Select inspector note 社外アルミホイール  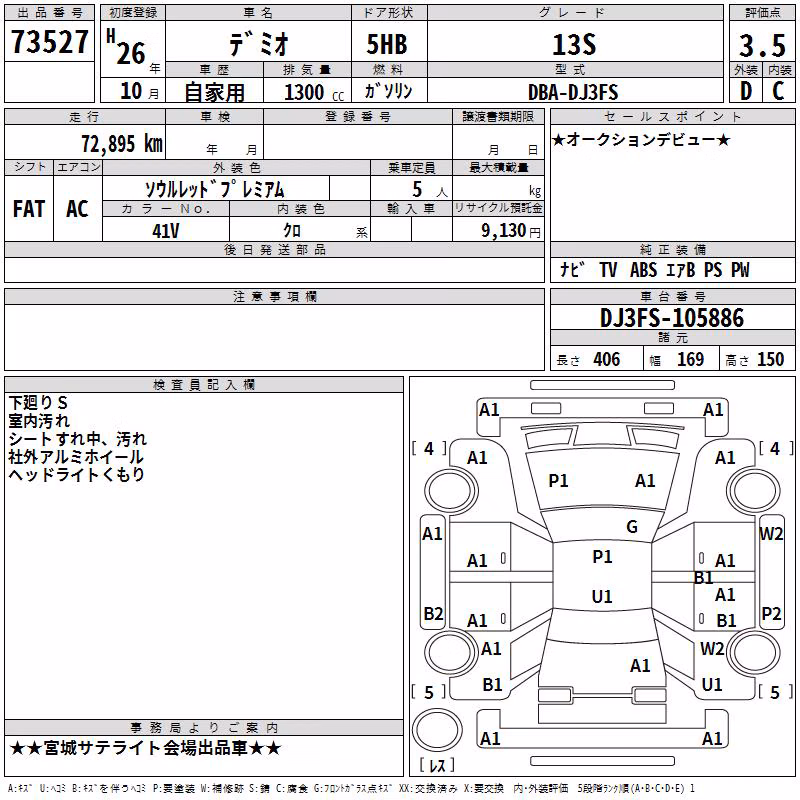click(76, 457)
